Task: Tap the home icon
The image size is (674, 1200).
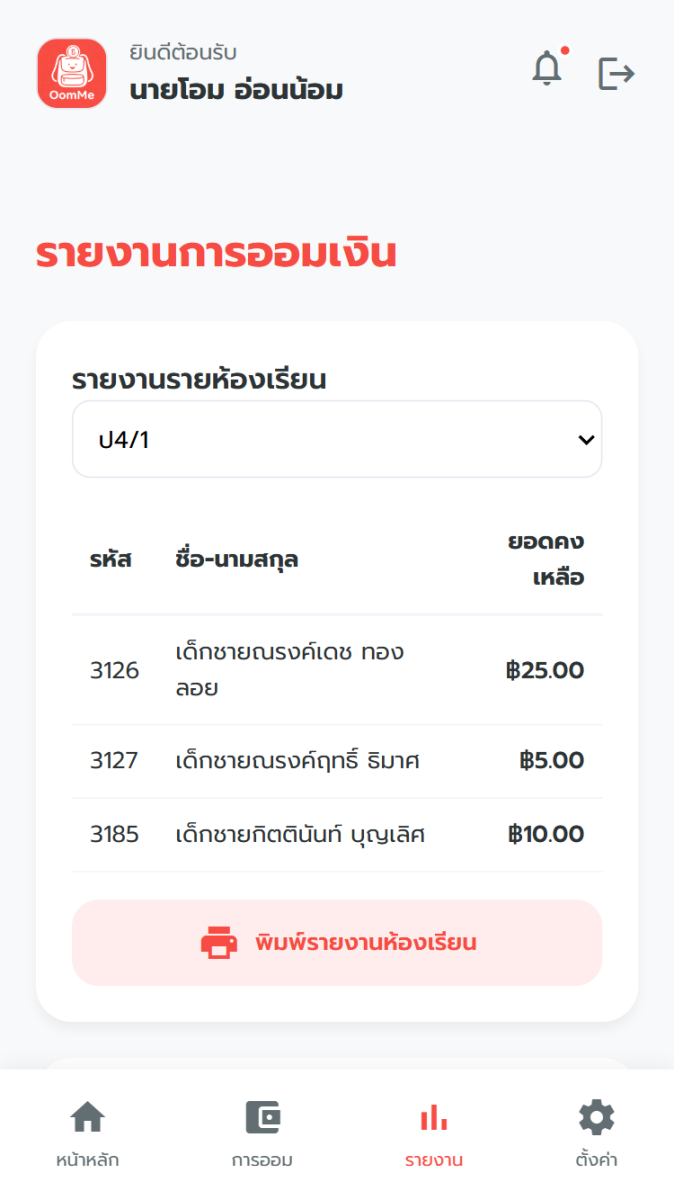Action: tap(87, 1117)
